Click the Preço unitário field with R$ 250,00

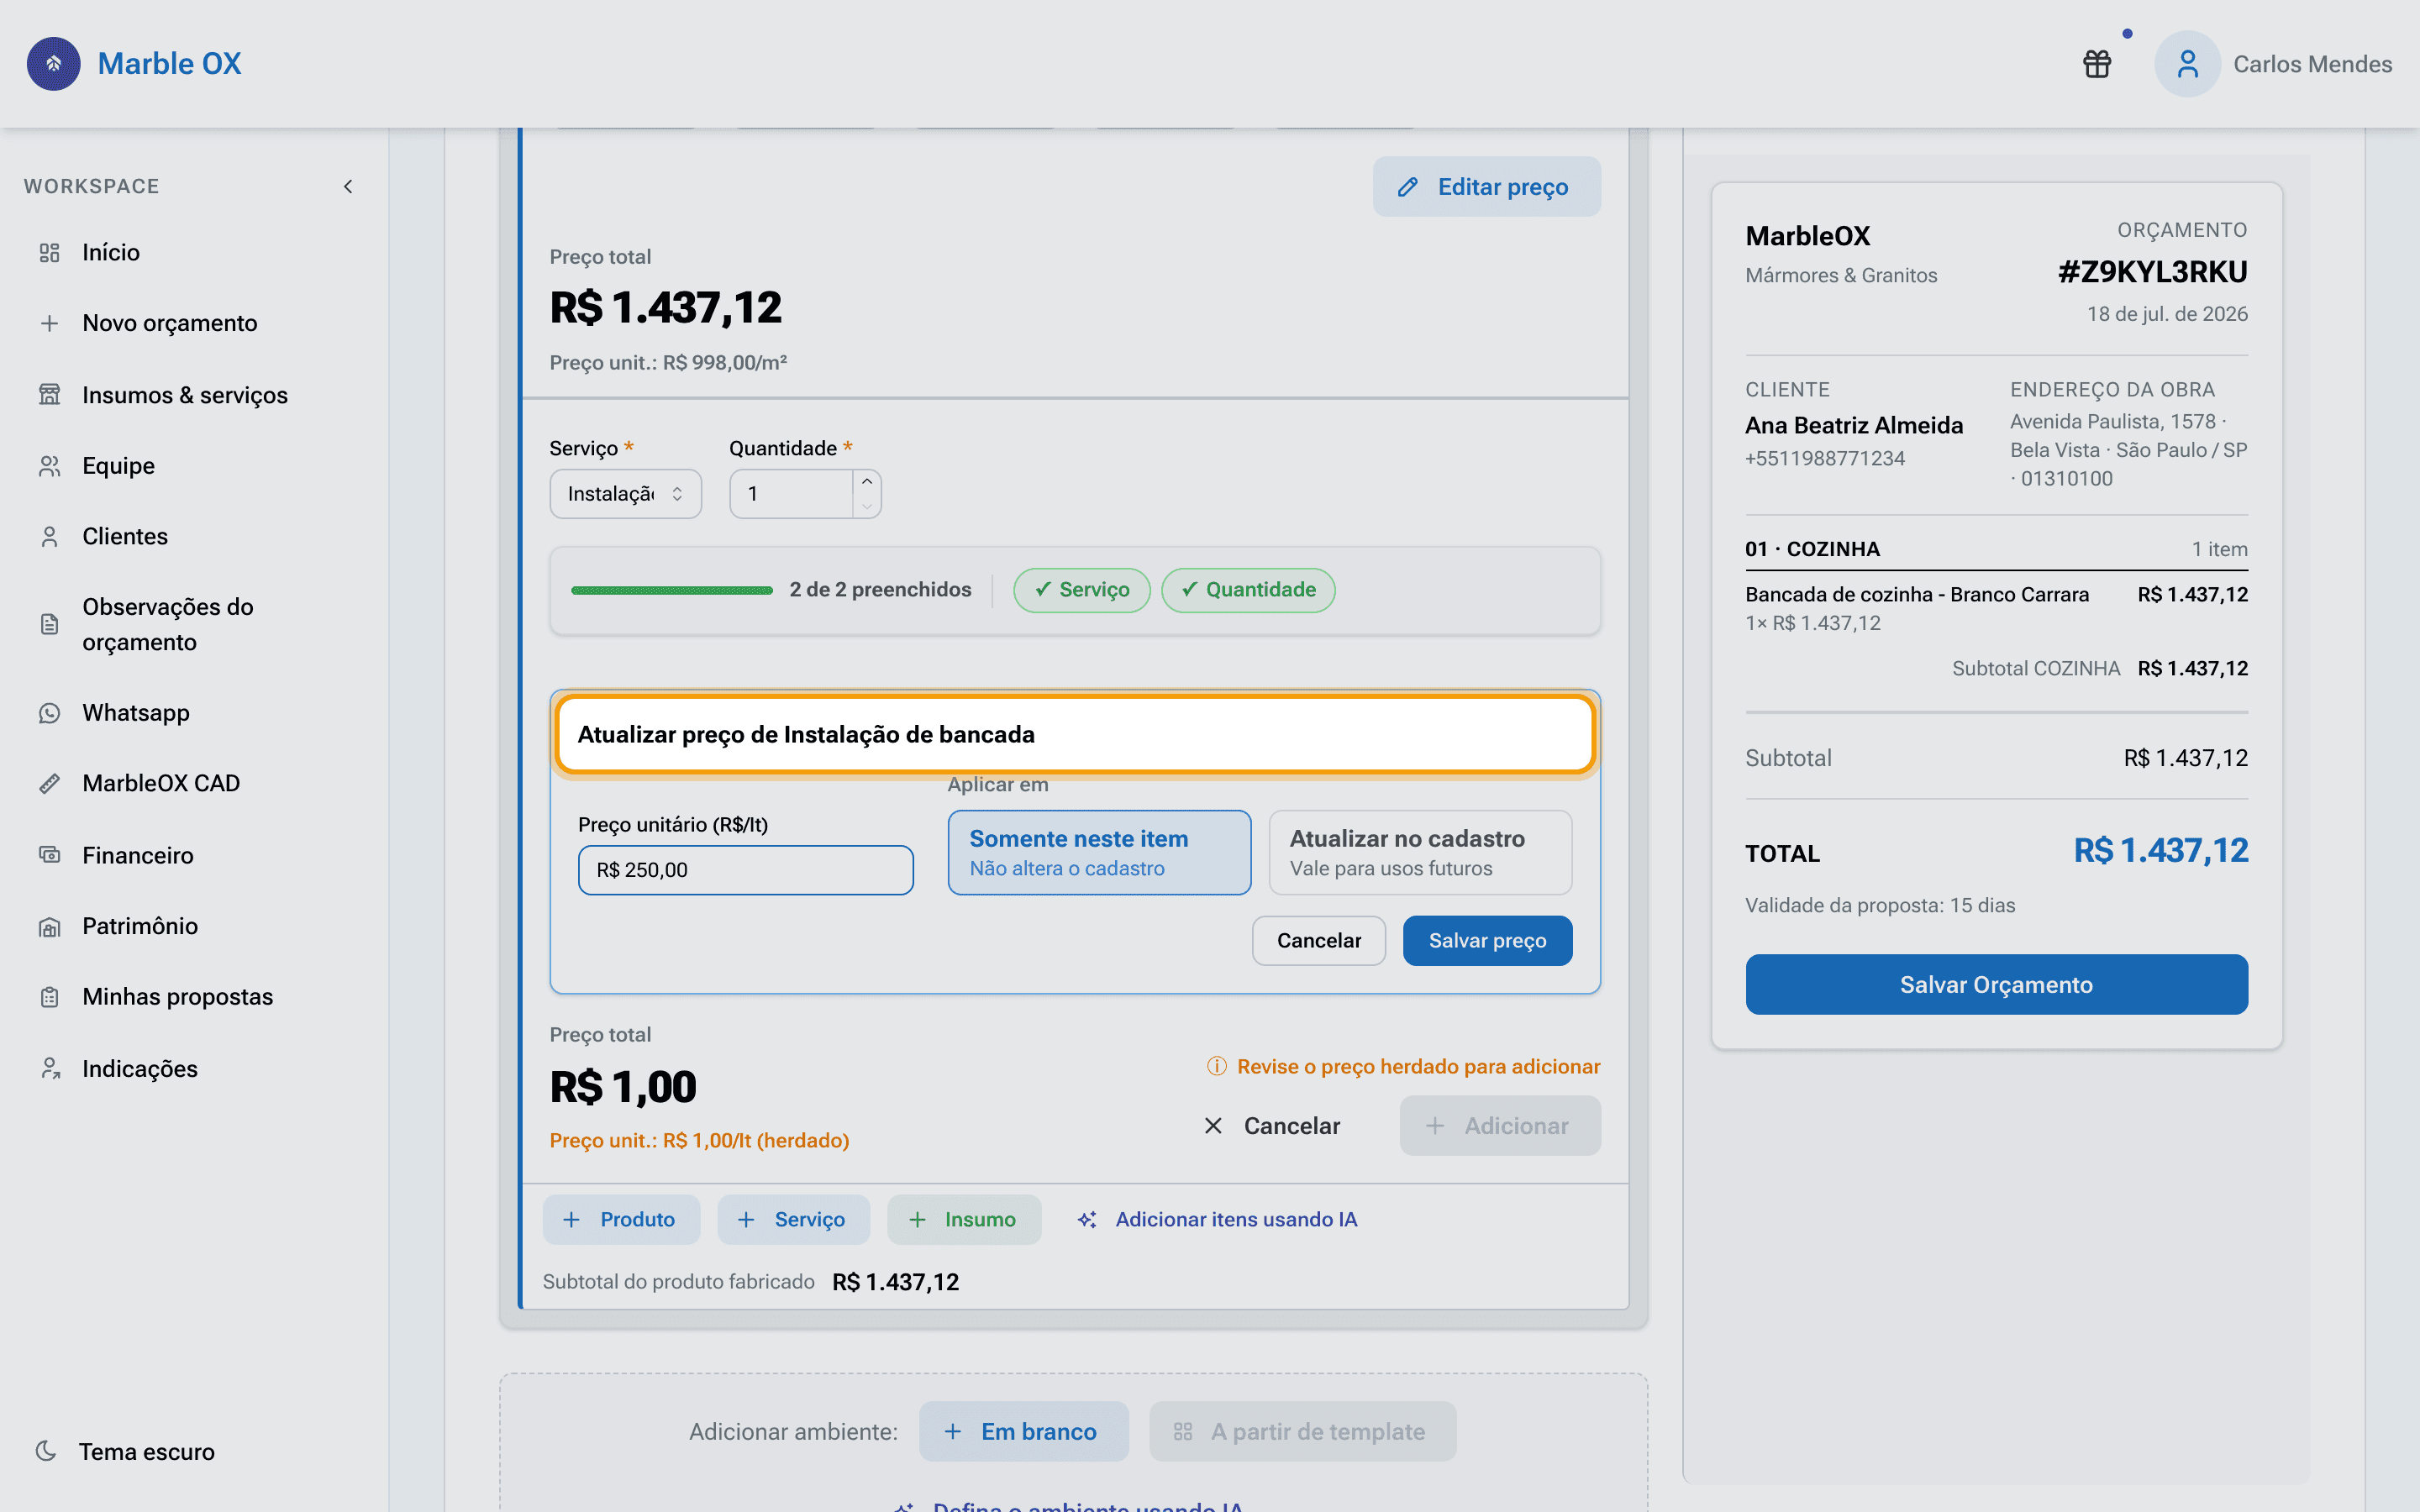point(745,870)
